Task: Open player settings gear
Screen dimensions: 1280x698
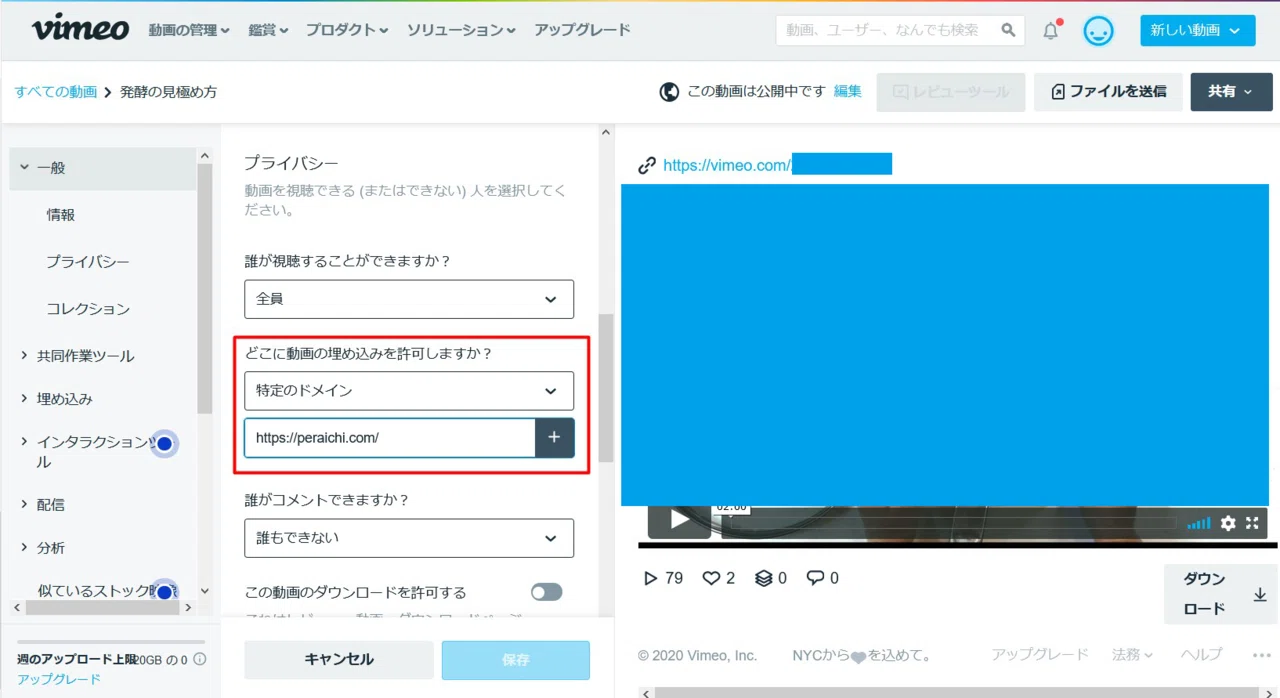Action: point(1228,523)
